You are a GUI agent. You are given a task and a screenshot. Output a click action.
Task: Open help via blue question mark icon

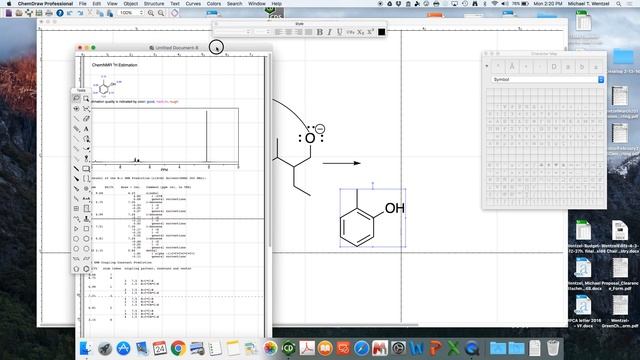[x=60, y=13]
